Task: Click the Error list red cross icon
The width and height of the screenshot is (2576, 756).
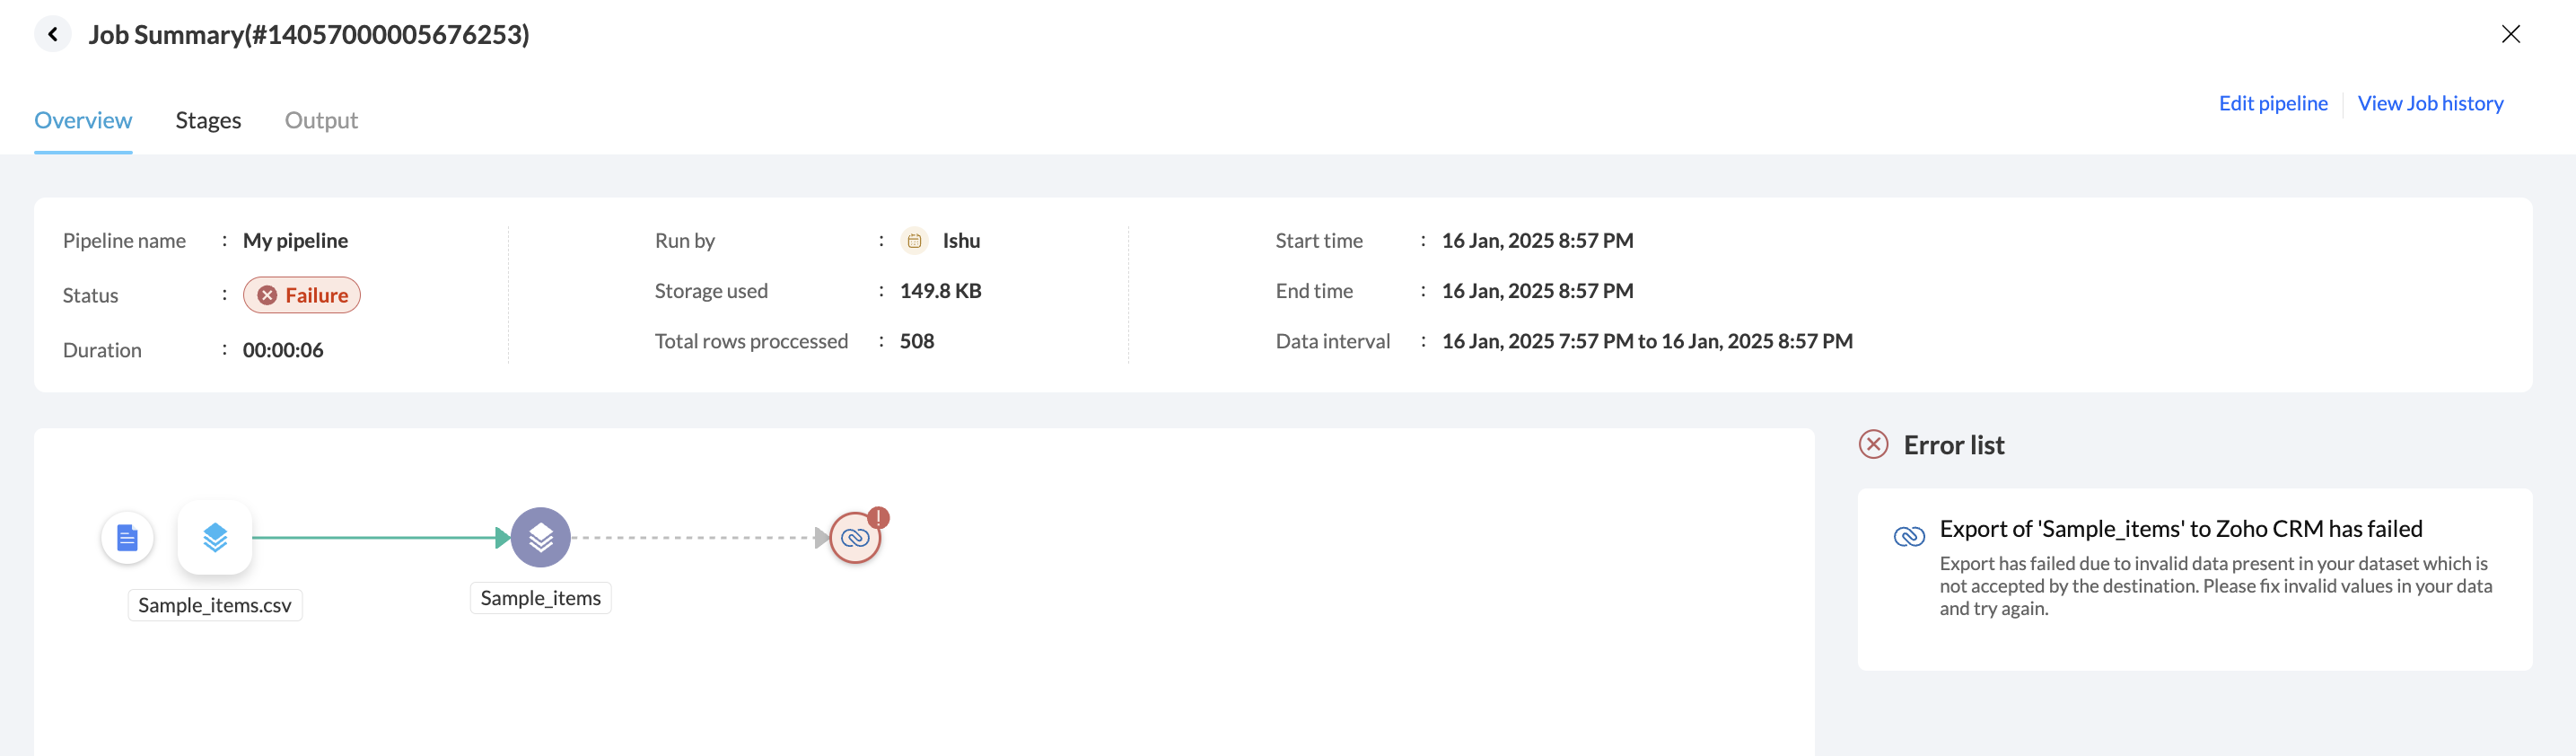Action: pyautogui.click(x=1873, y=444)
